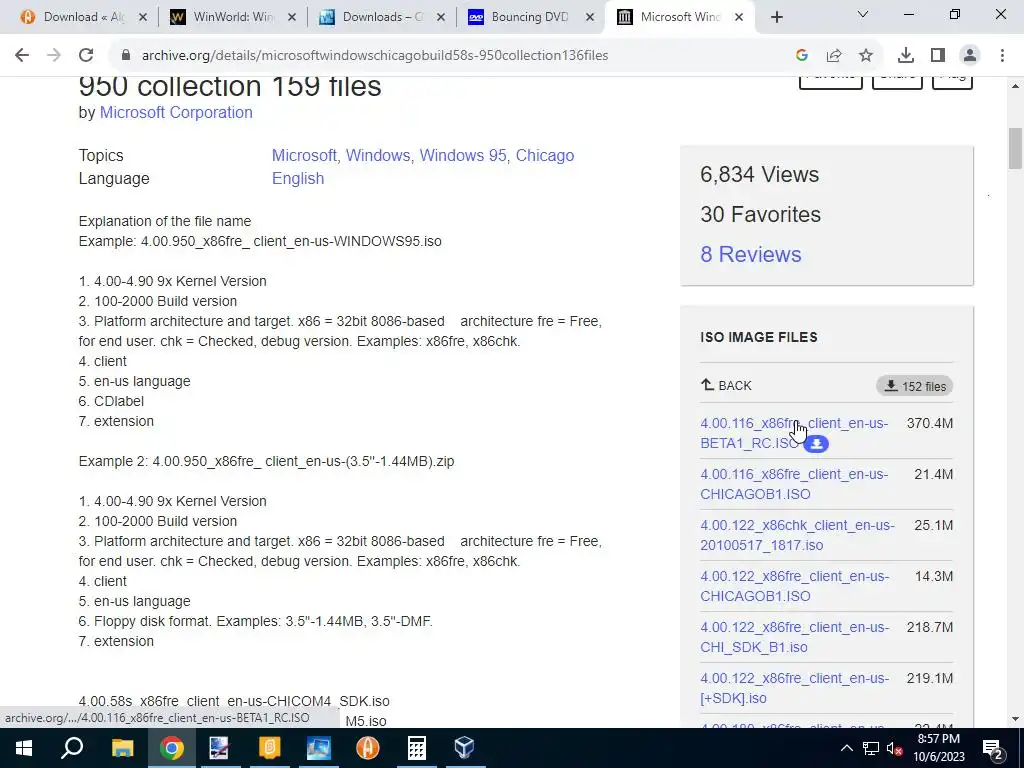
Task: Open the Windows Start menu
Action: [24, 748]
